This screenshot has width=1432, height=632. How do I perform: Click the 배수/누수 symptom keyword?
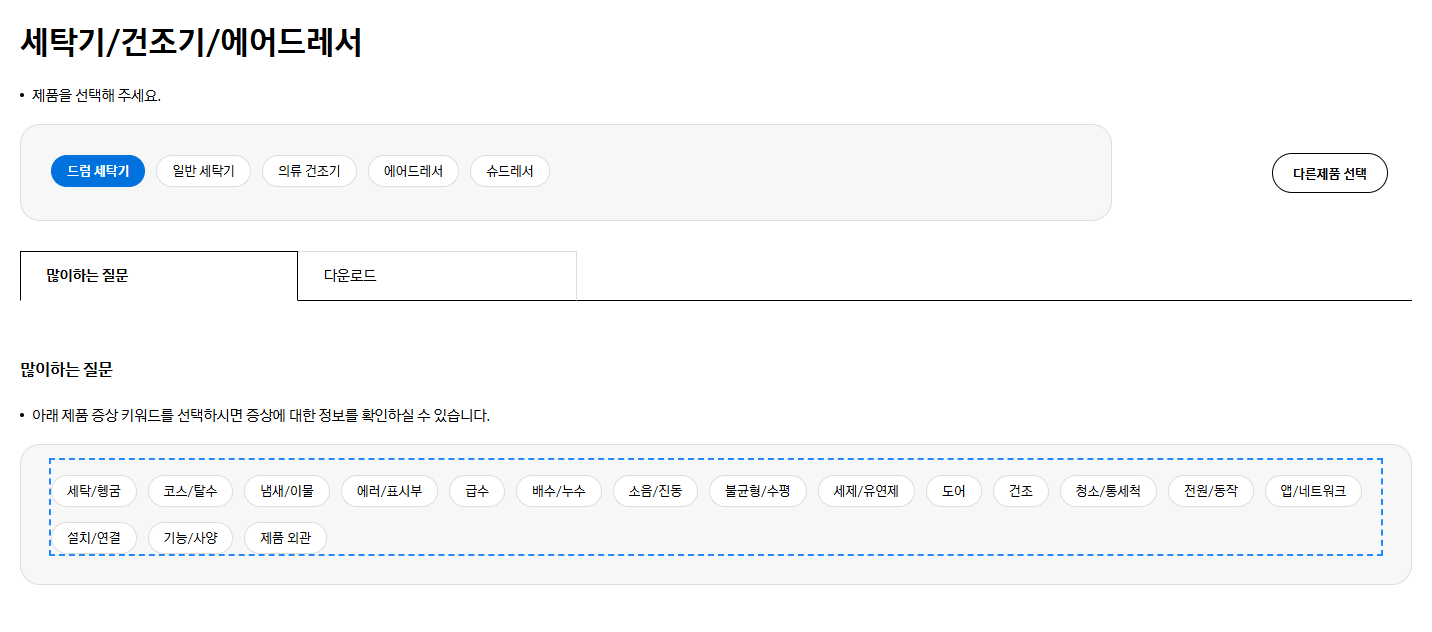point(559,491)
